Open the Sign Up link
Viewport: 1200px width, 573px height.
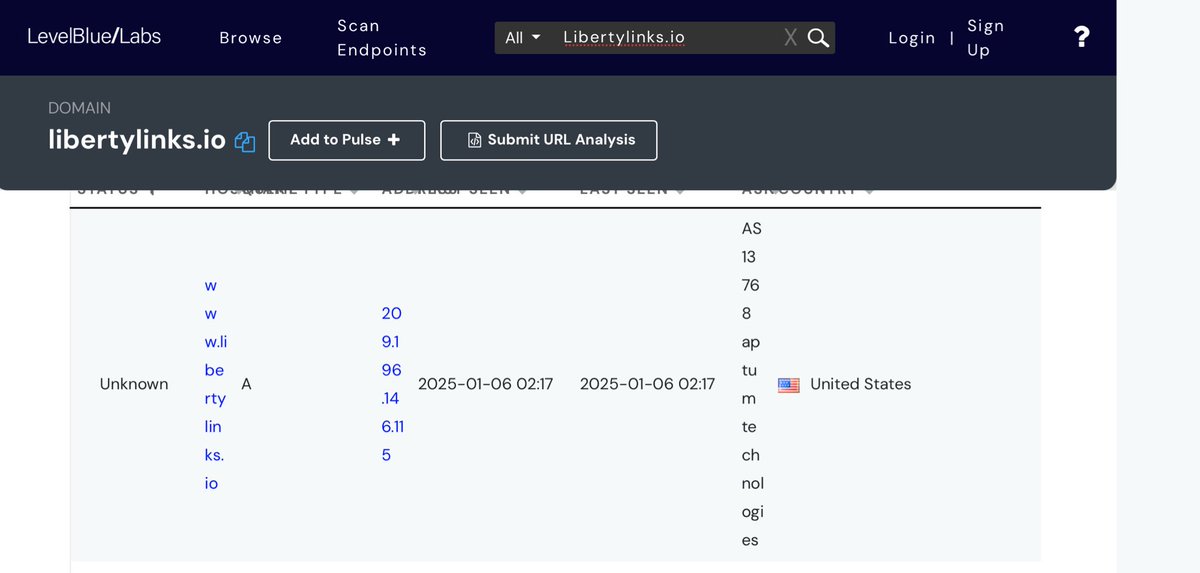tap(985, 38)
